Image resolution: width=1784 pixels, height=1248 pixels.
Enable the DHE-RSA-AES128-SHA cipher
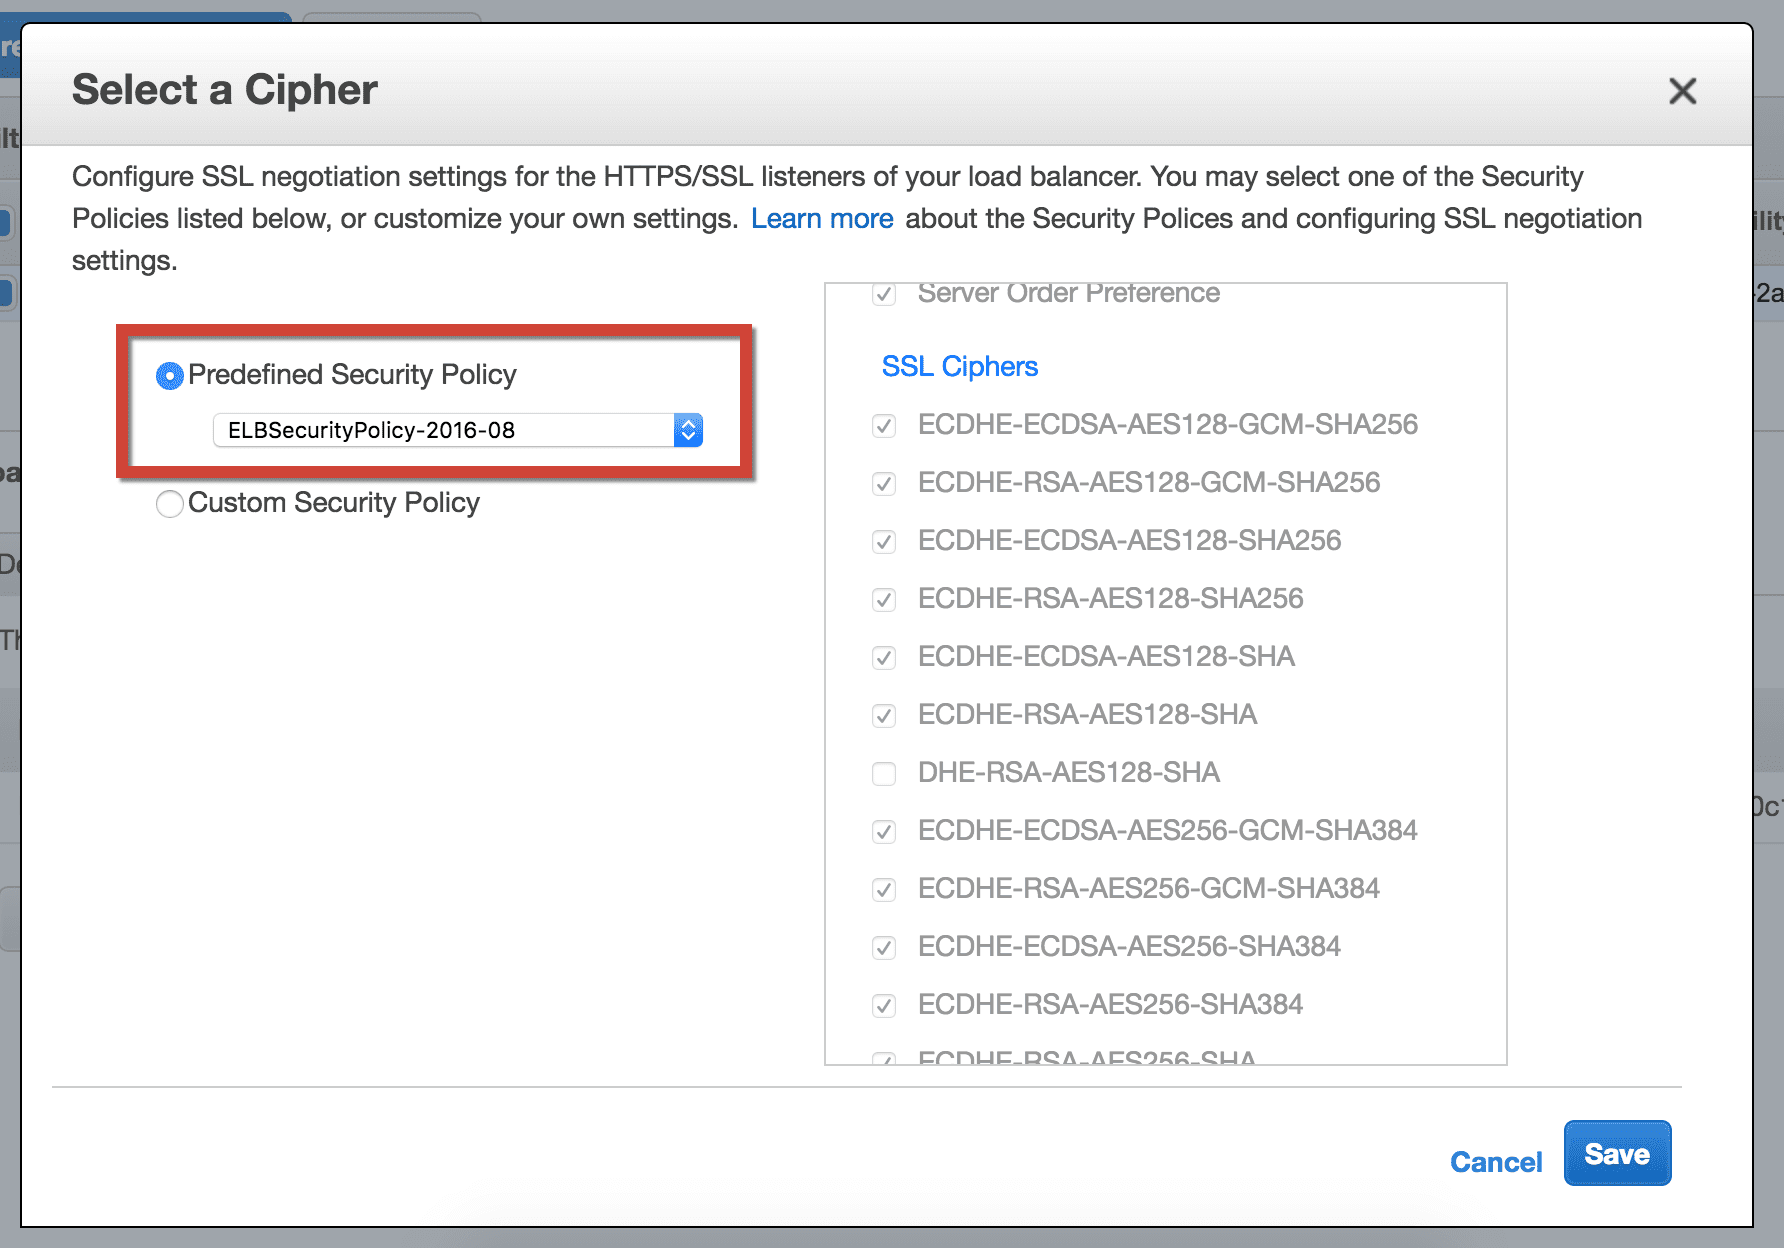(884, 773)
